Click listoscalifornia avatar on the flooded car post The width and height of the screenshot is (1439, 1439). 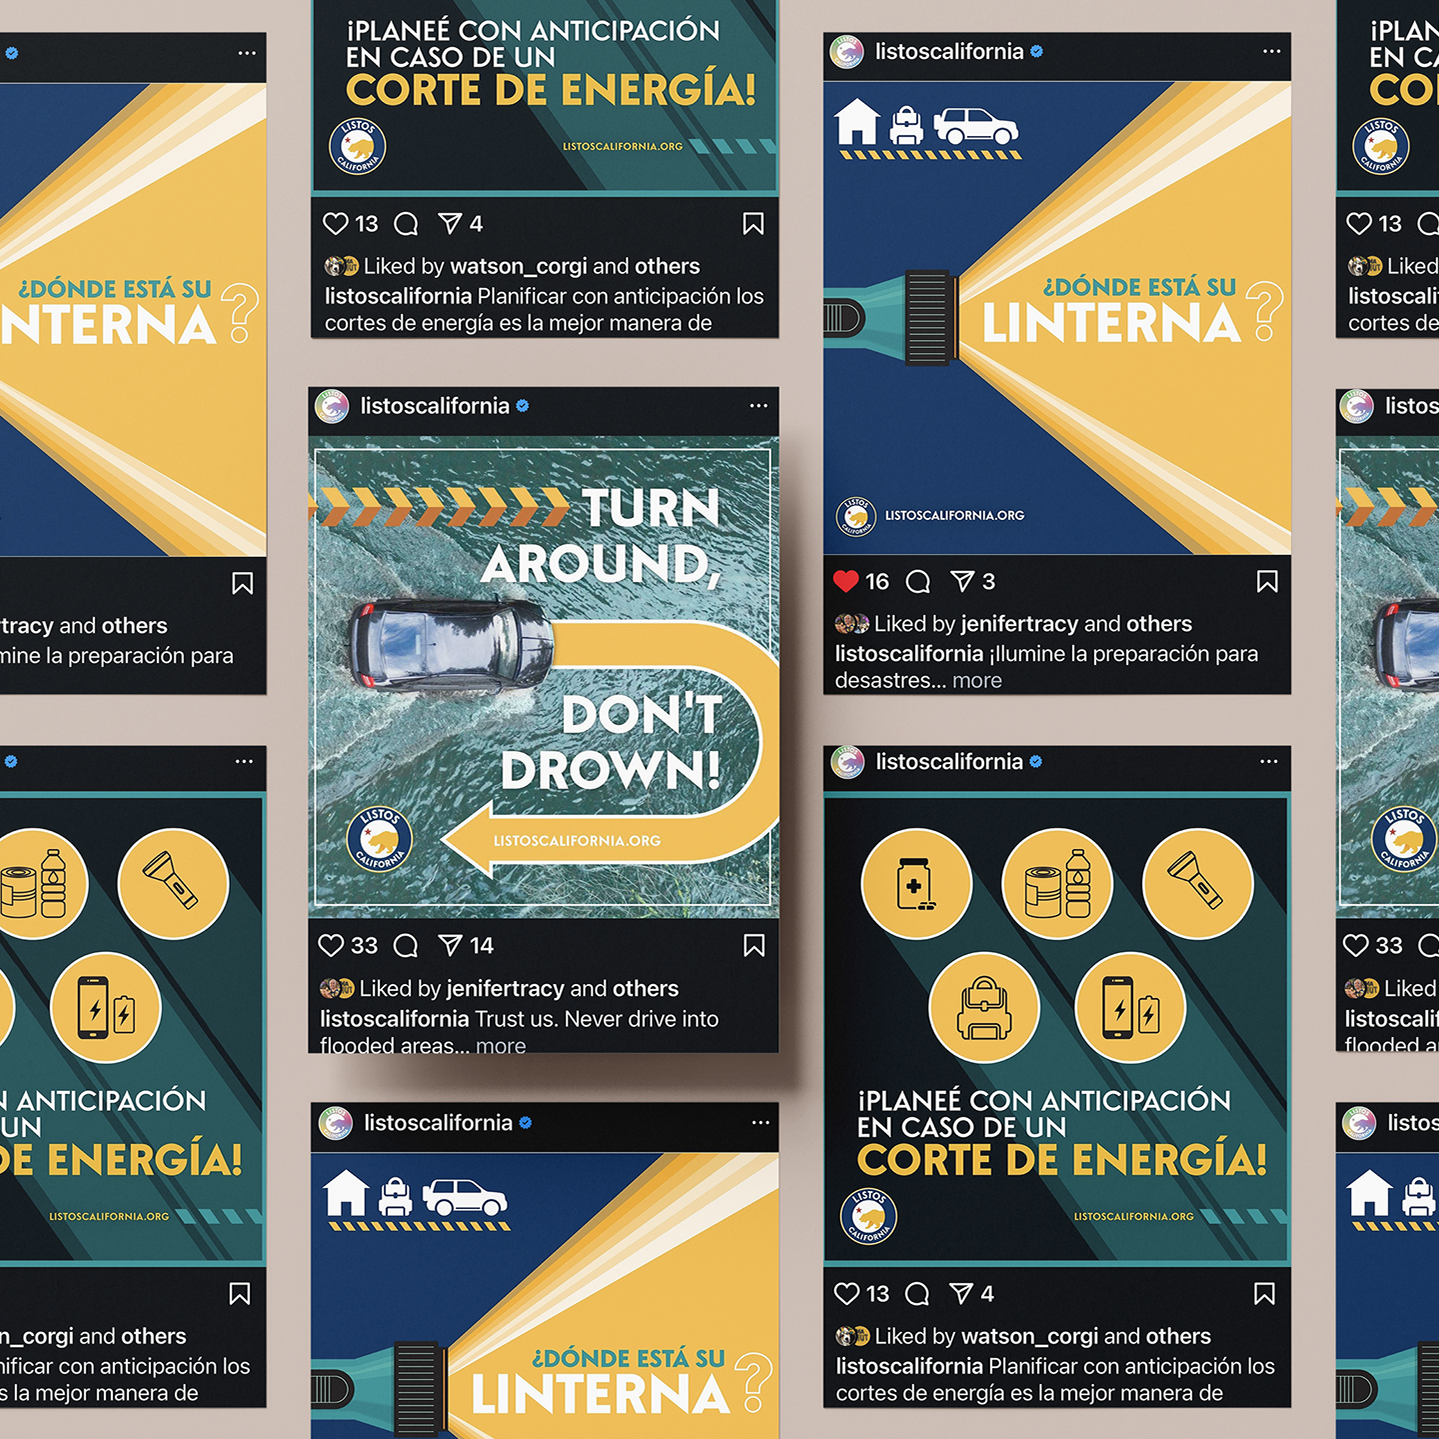pyautogui.click(x=333, y=406)
